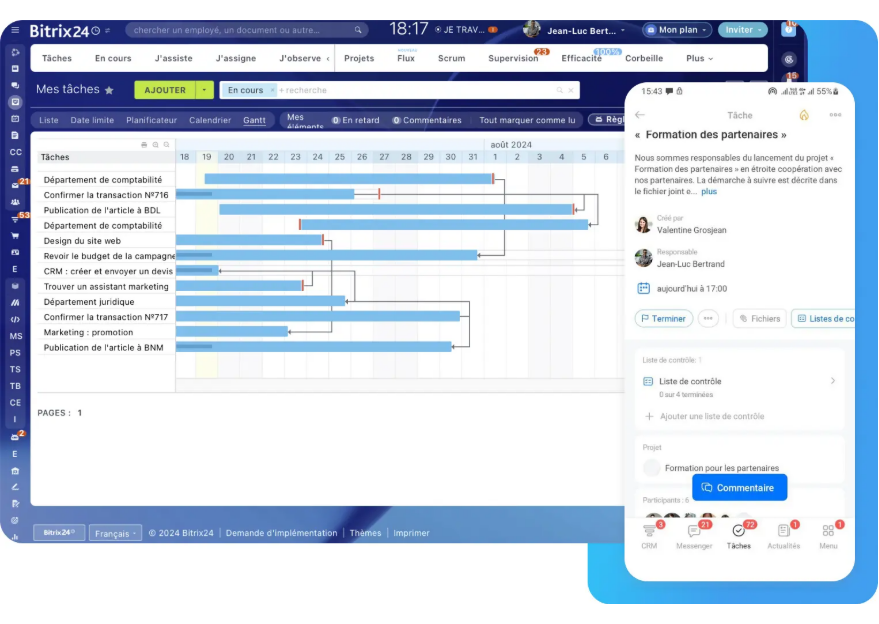
Task: Open the Menu grid icon on the phone
Action: pyautogui.click(x=828, y=531)
